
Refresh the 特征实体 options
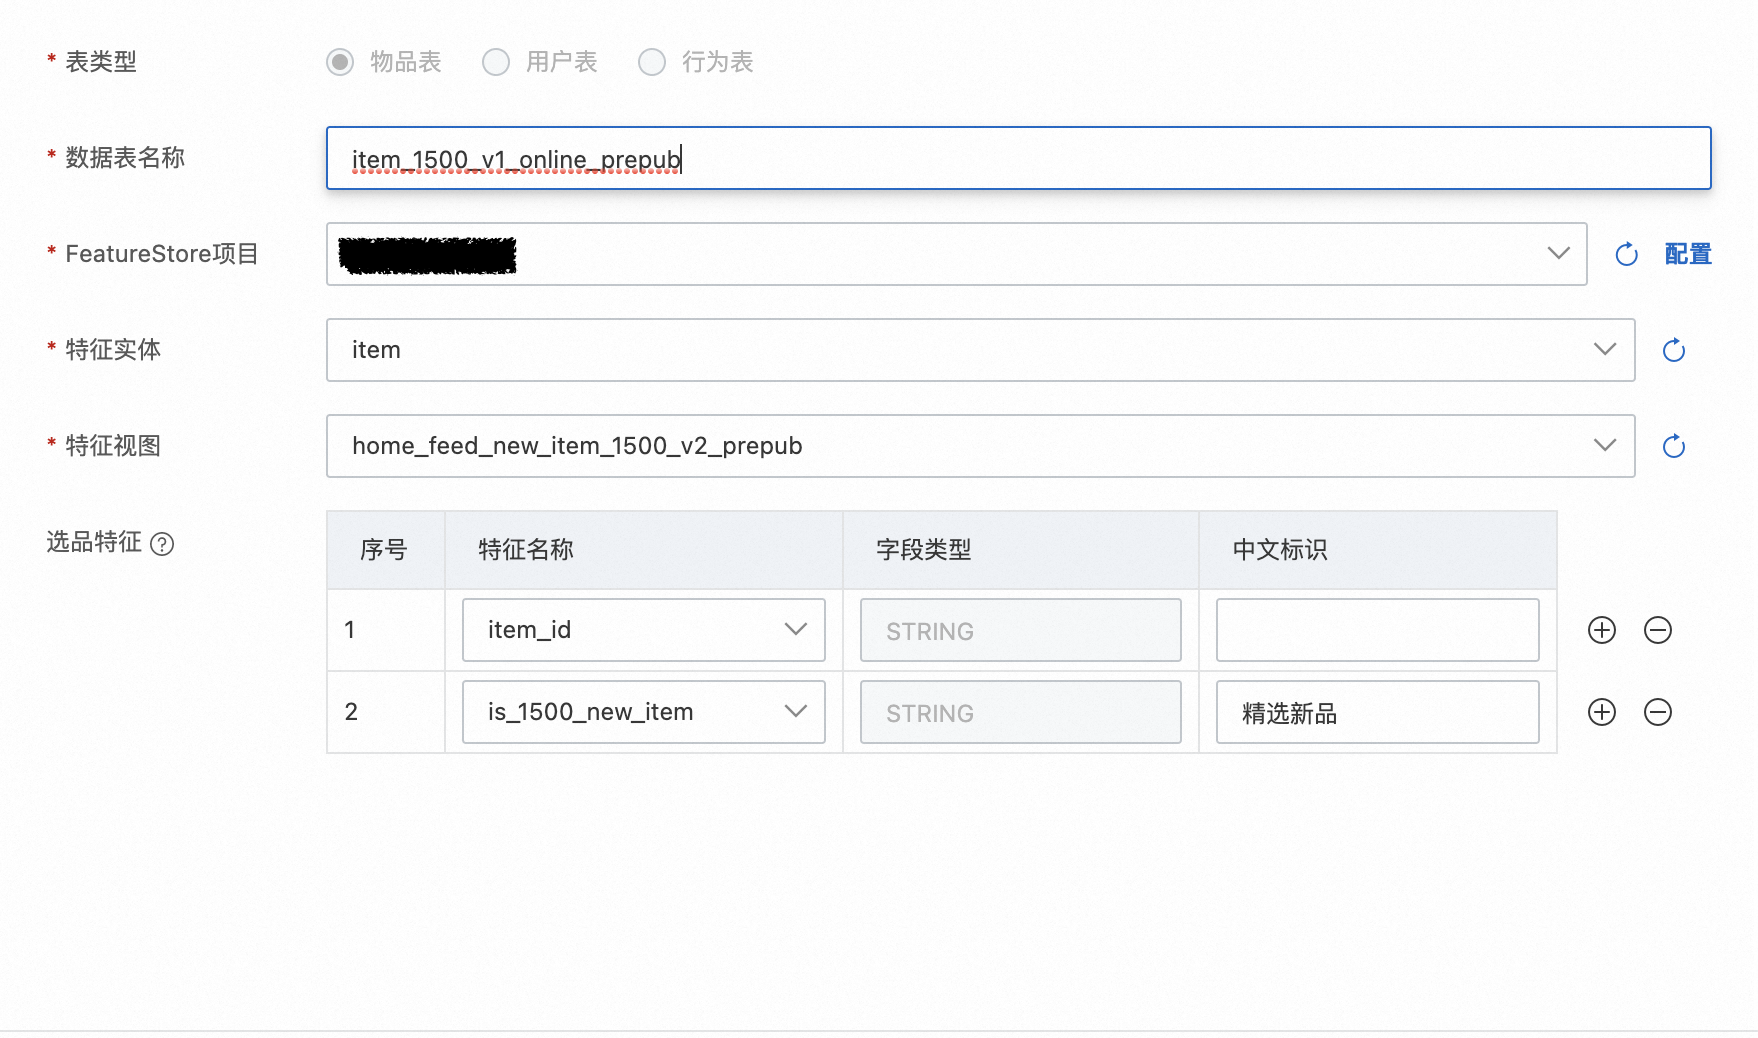coord(1674,350)
